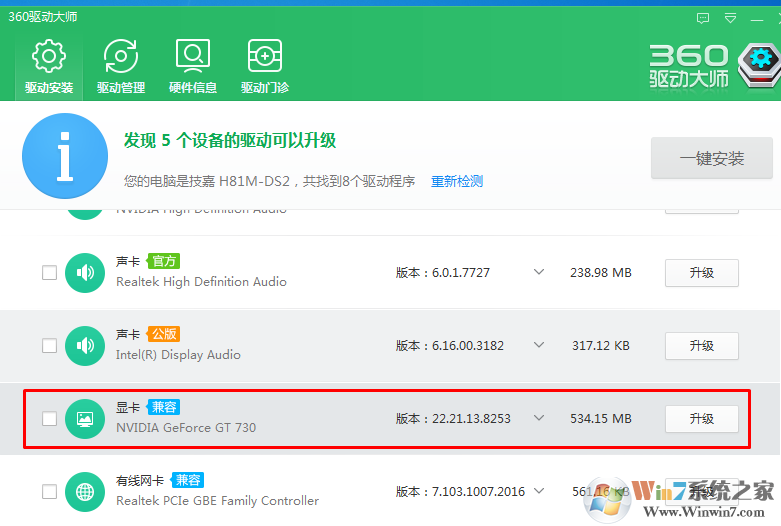
Task: Click the Realtek sound card speaker icon
Action: (x=85, y=273)
